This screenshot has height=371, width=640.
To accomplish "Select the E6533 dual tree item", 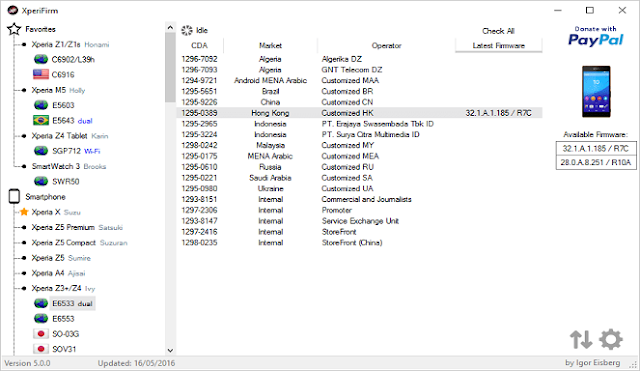I will coord(72,303).
